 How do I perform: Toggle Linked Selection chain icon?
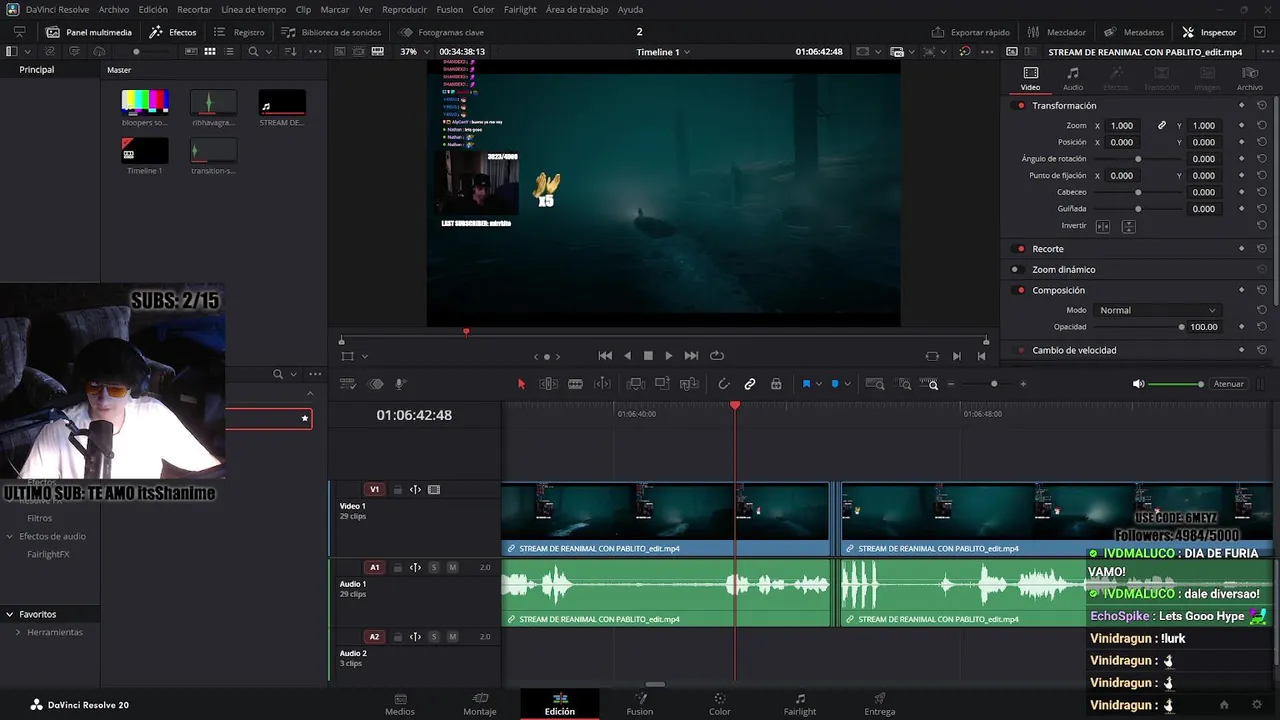(750, 384)
